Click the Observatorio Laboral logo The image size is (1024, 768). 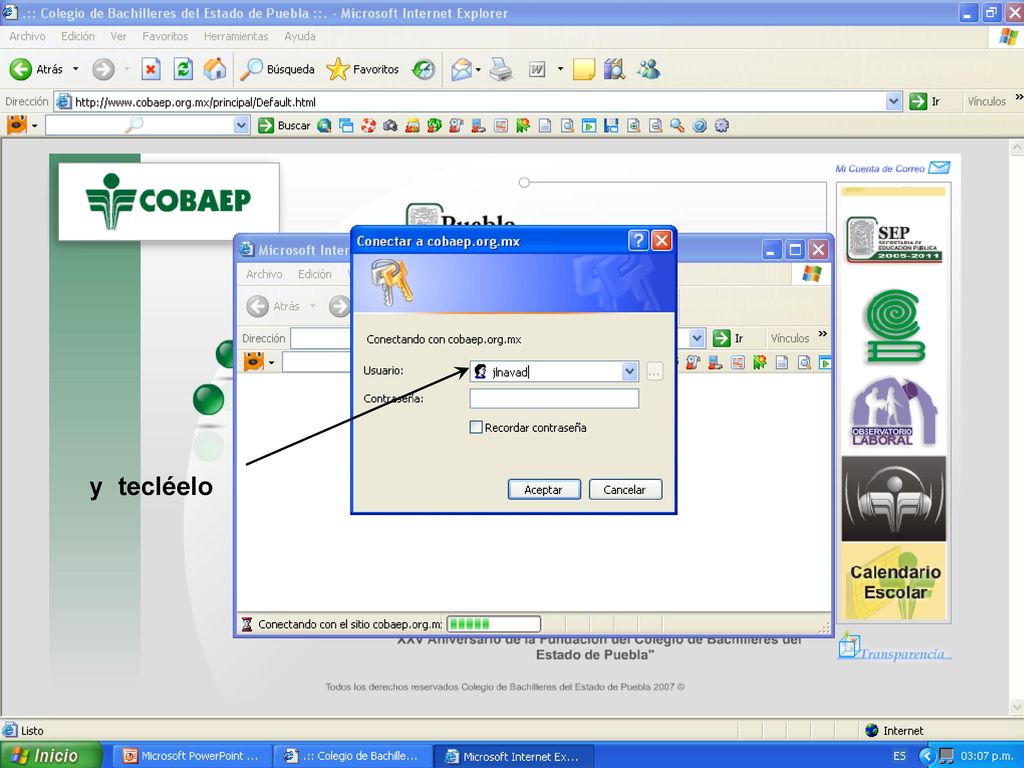tap(893, 413)
